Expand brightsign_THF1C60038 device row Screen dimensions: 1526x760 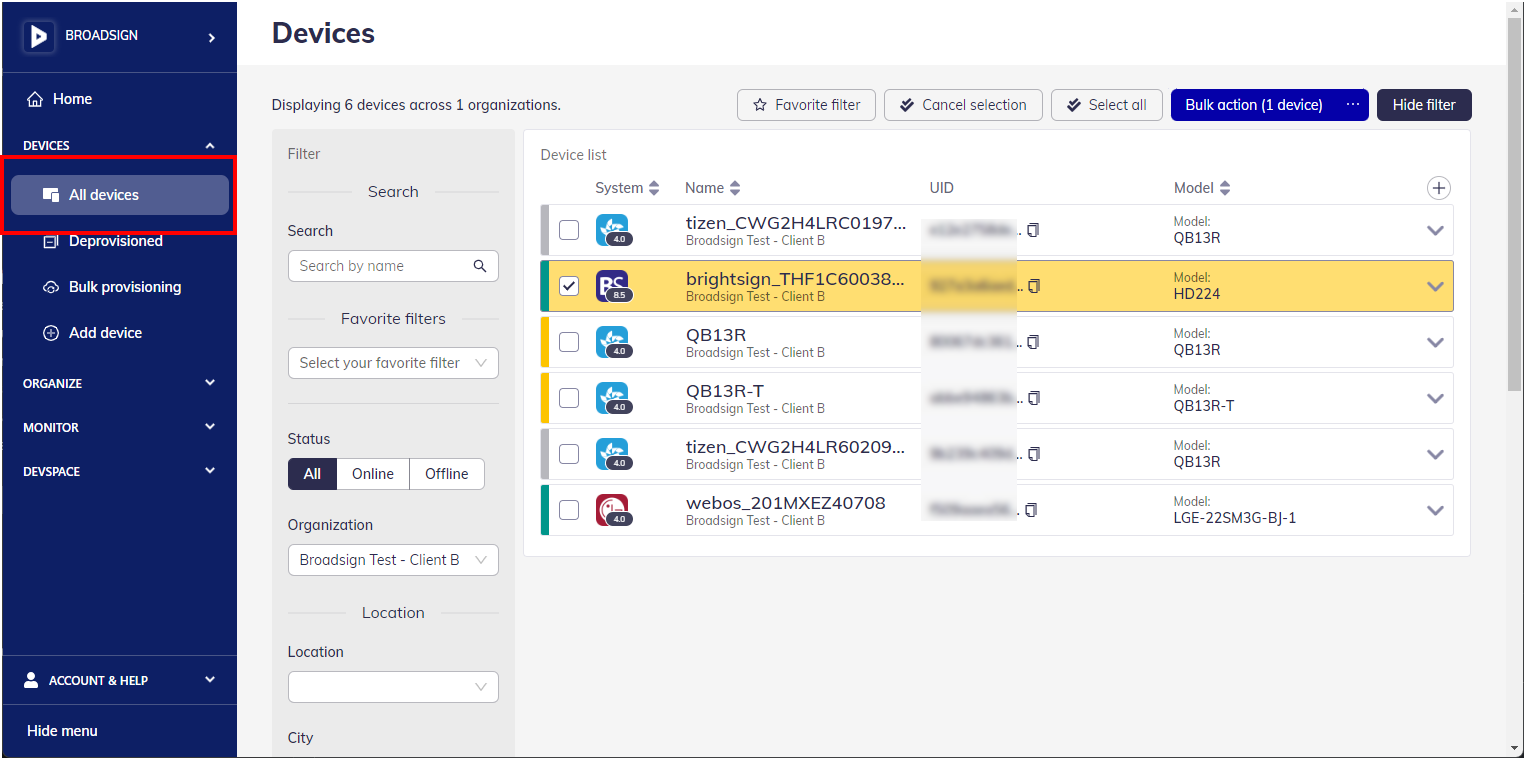[1435, 286]
